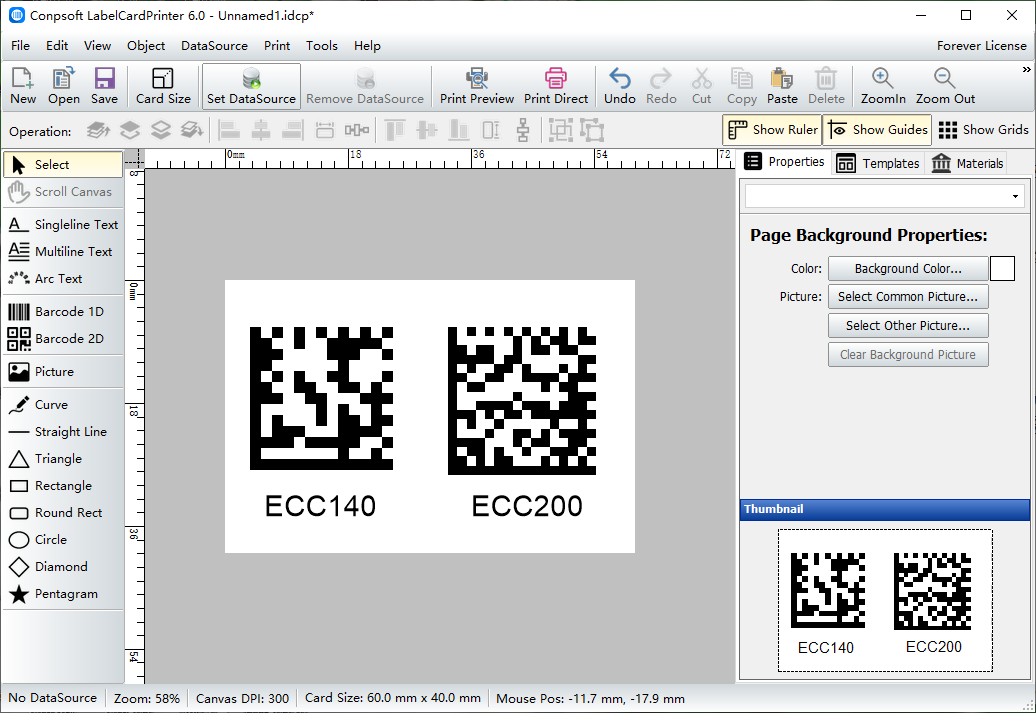Choose the Pentagram star tool

[x=63, y=594]
